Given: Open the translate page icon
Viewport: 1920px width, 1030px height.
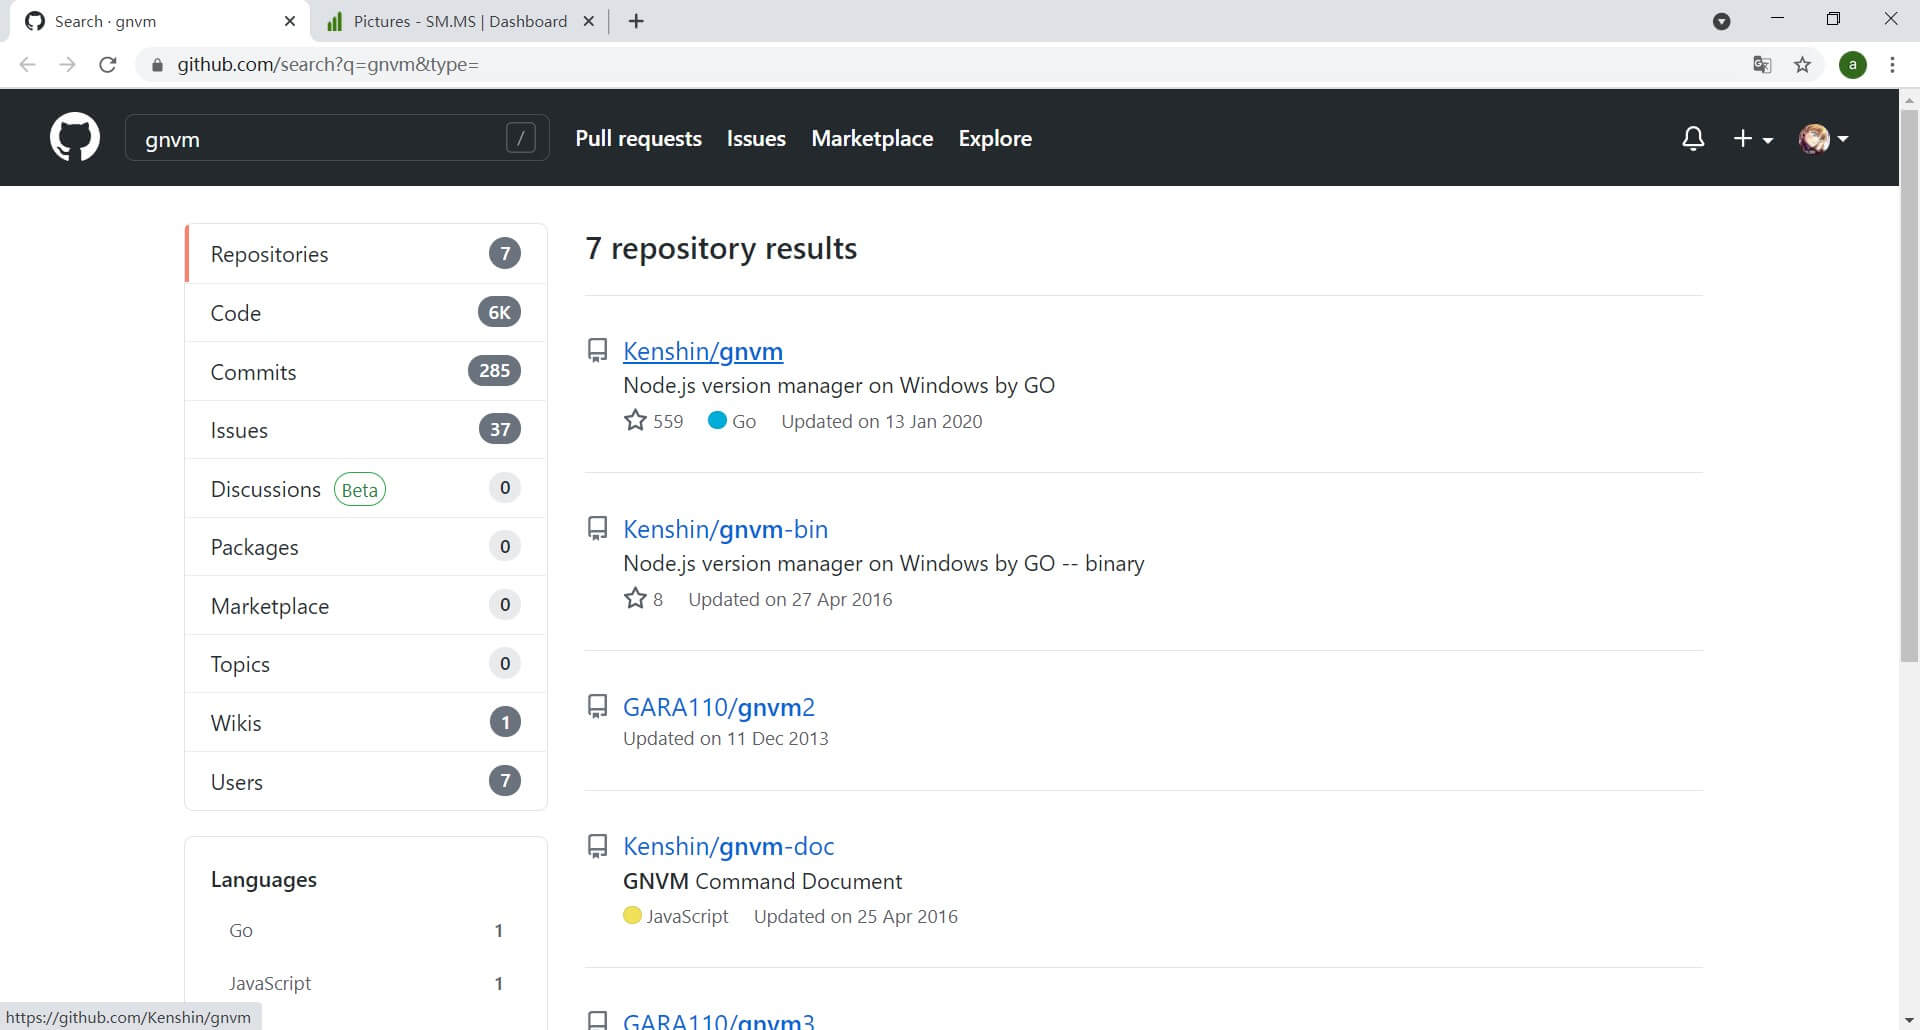Looking at the screenshot, I should 1762,65.
